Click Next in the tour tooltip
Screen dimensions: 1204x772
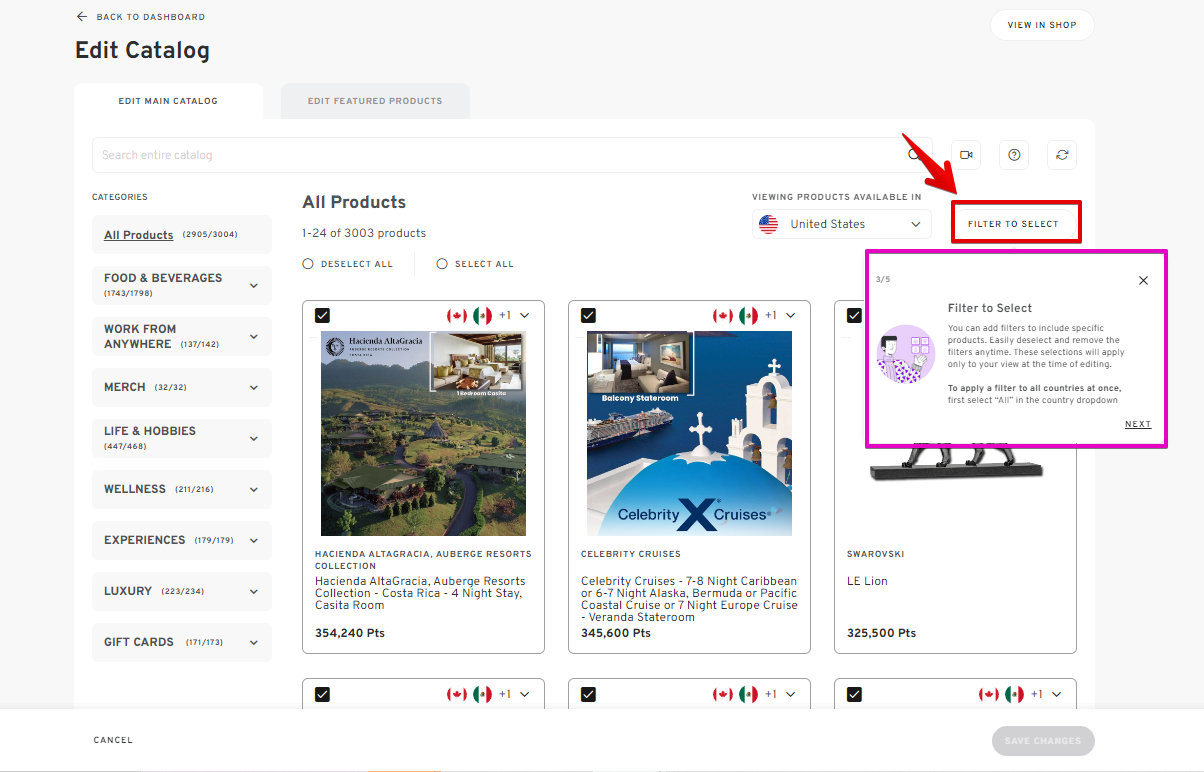1137,424
